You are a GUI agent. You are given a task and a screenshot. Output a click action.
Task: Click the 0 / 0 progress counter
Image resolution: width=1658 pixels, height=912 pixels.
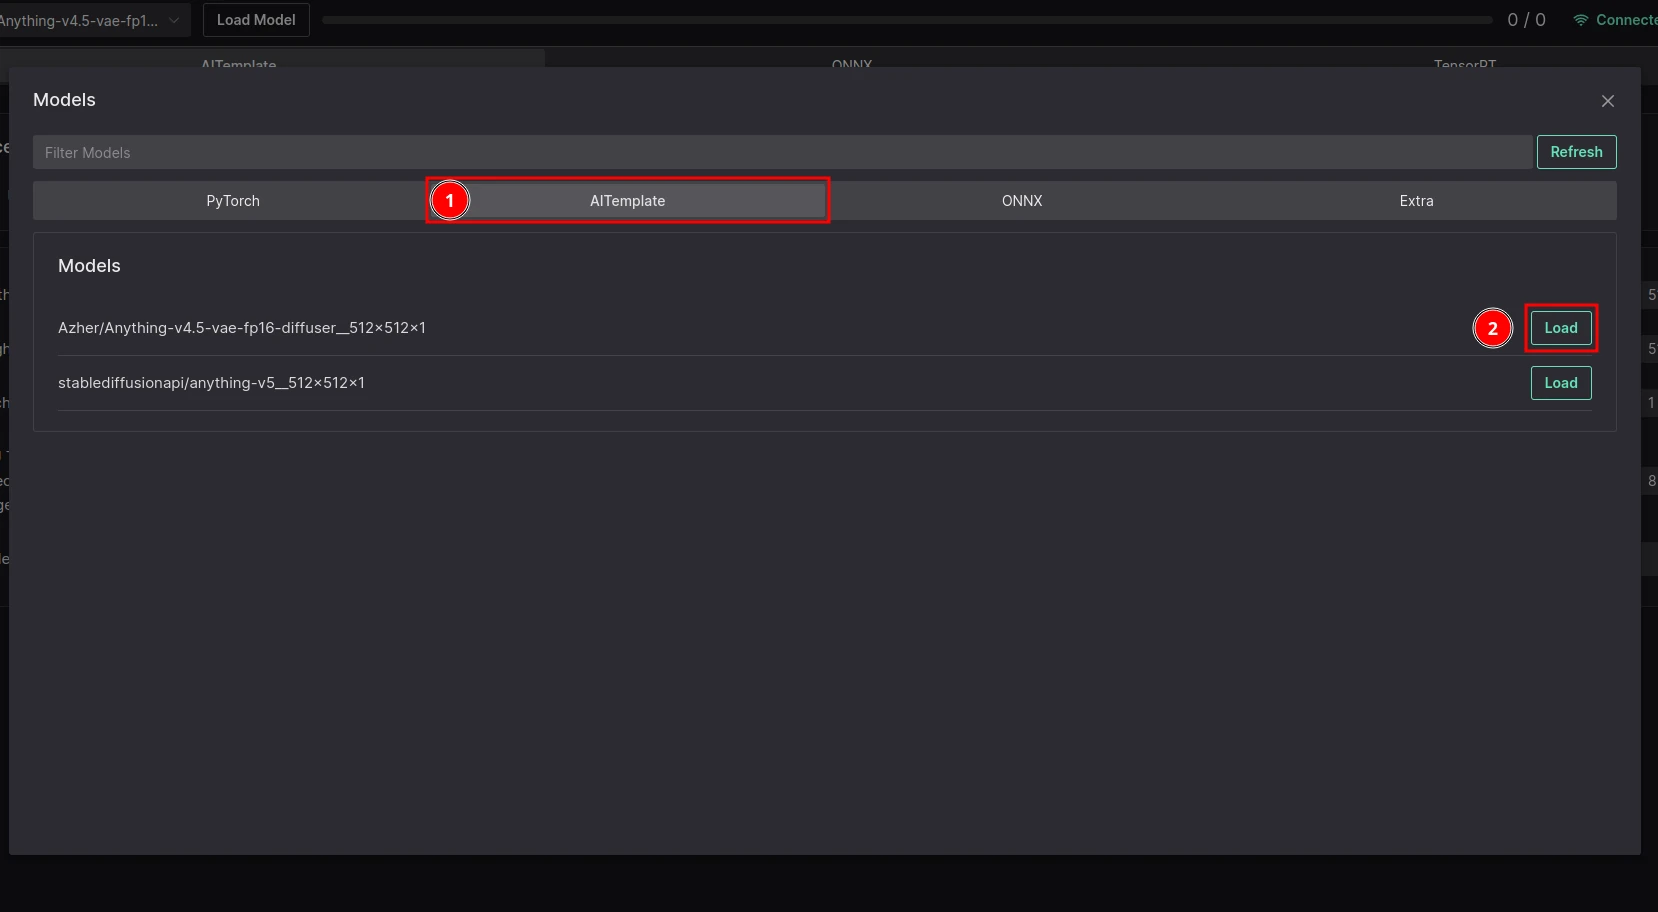click(1526, 20)
